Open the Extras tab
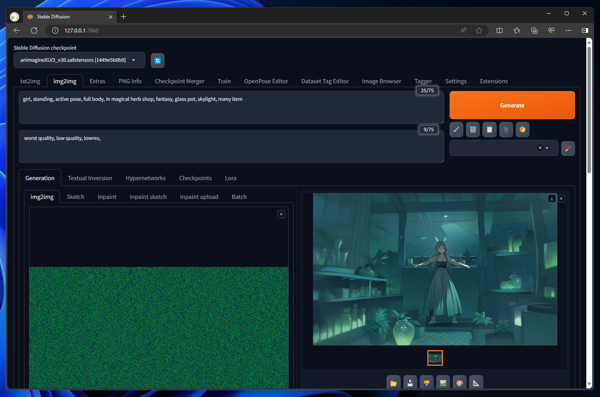Image resolution: width=600 pixels, height=397 pixels. [x=97, y=81]
